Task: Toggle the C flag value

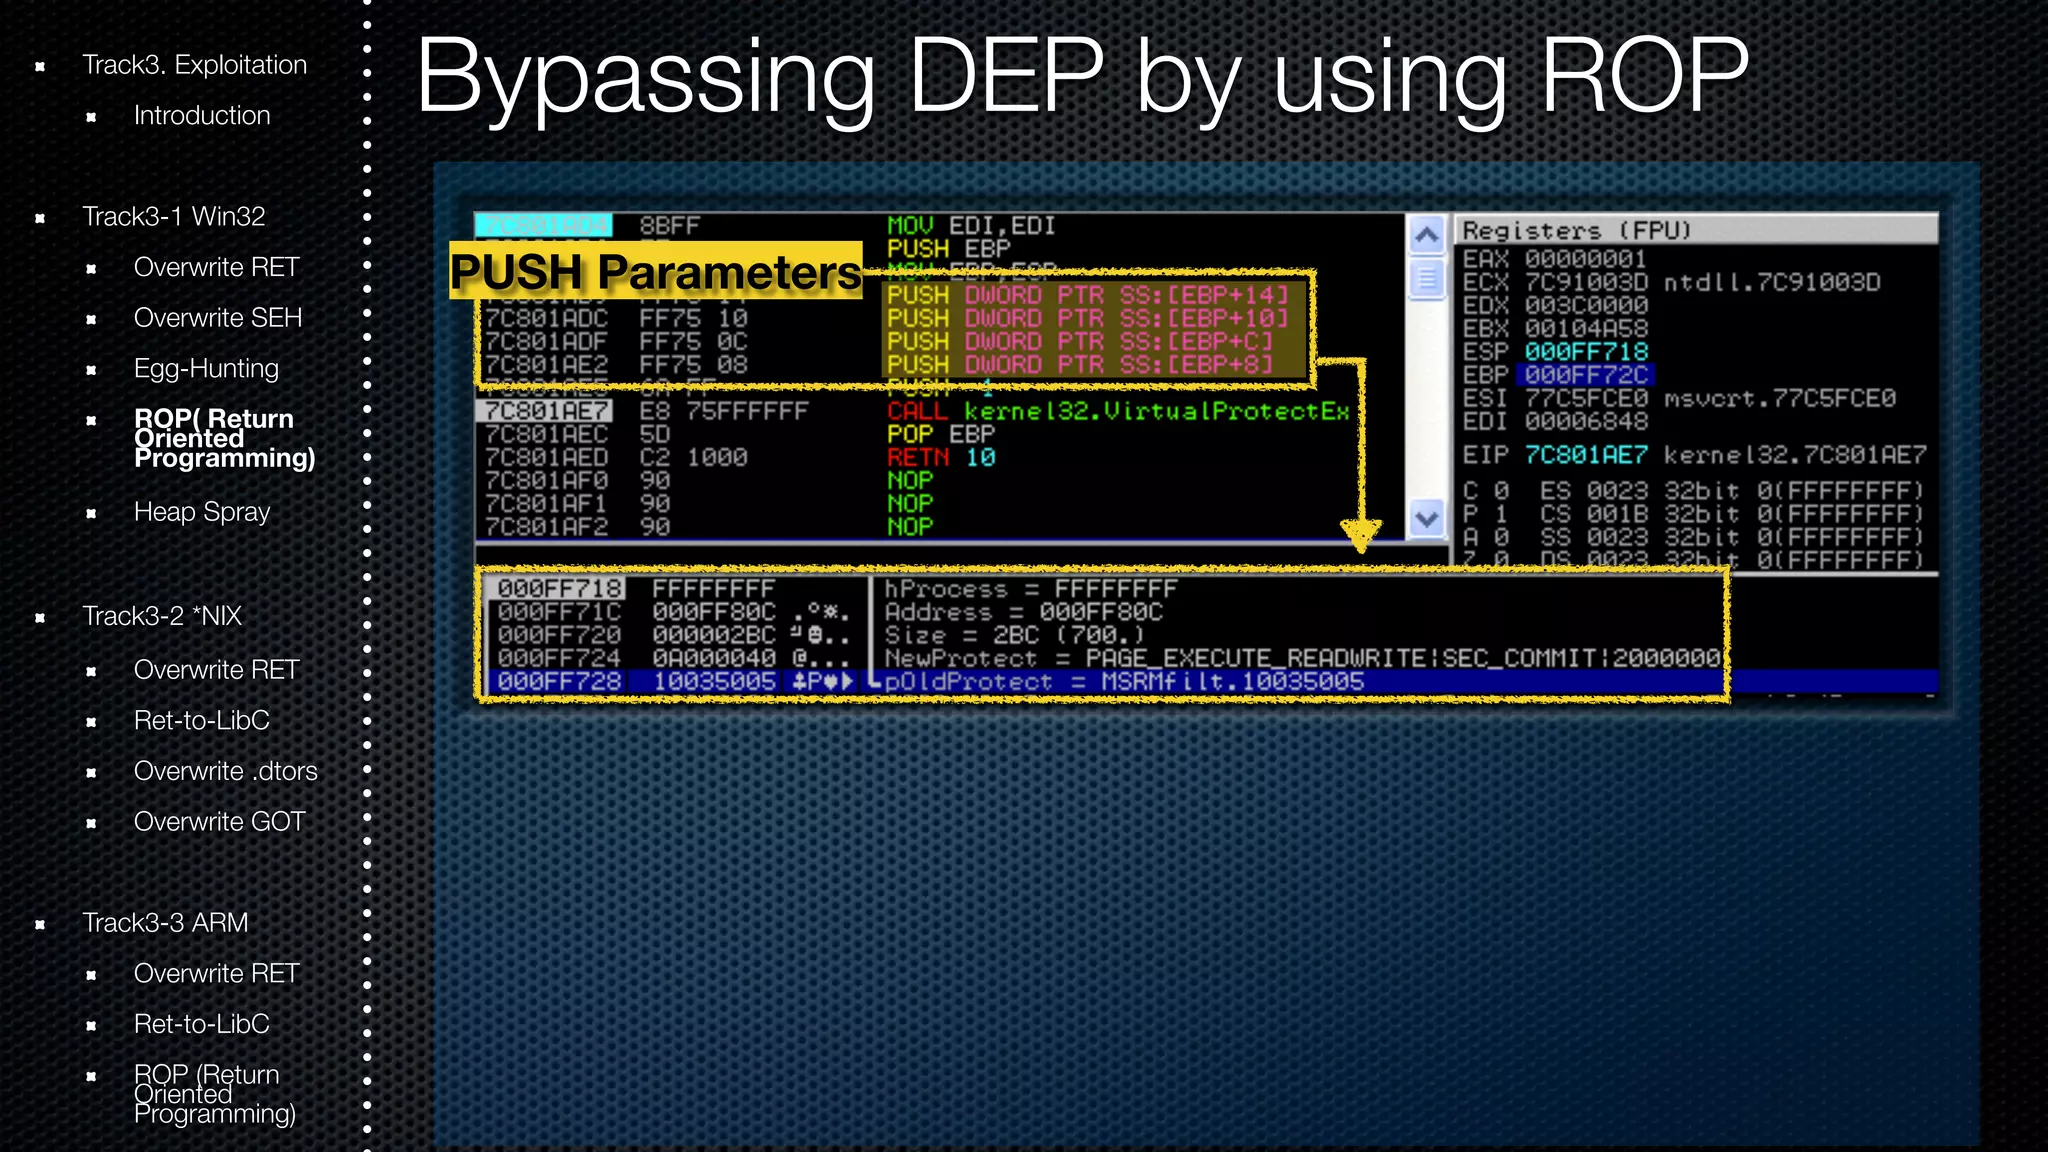Action: click(1501, 491)
